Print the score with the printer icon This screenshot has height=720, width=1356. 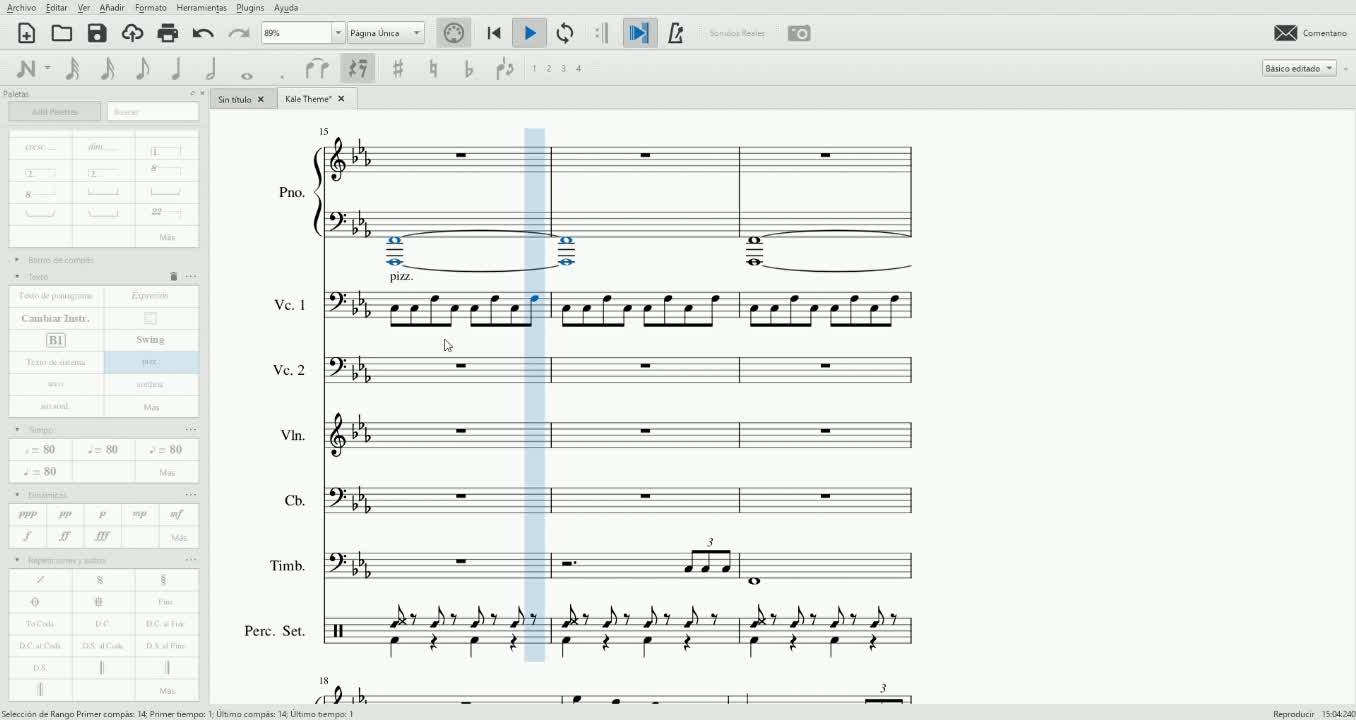[x=168, y=33]
